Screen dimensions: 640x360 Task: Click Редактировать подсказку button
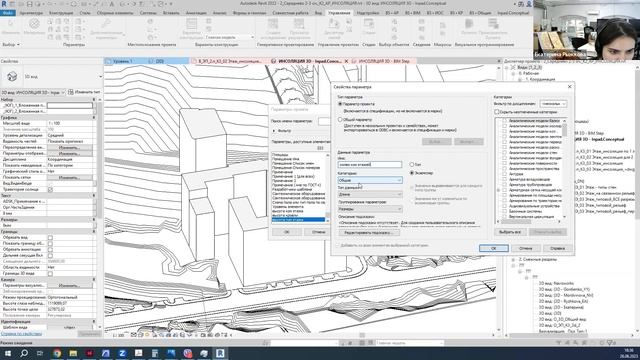tap(369, 233)
